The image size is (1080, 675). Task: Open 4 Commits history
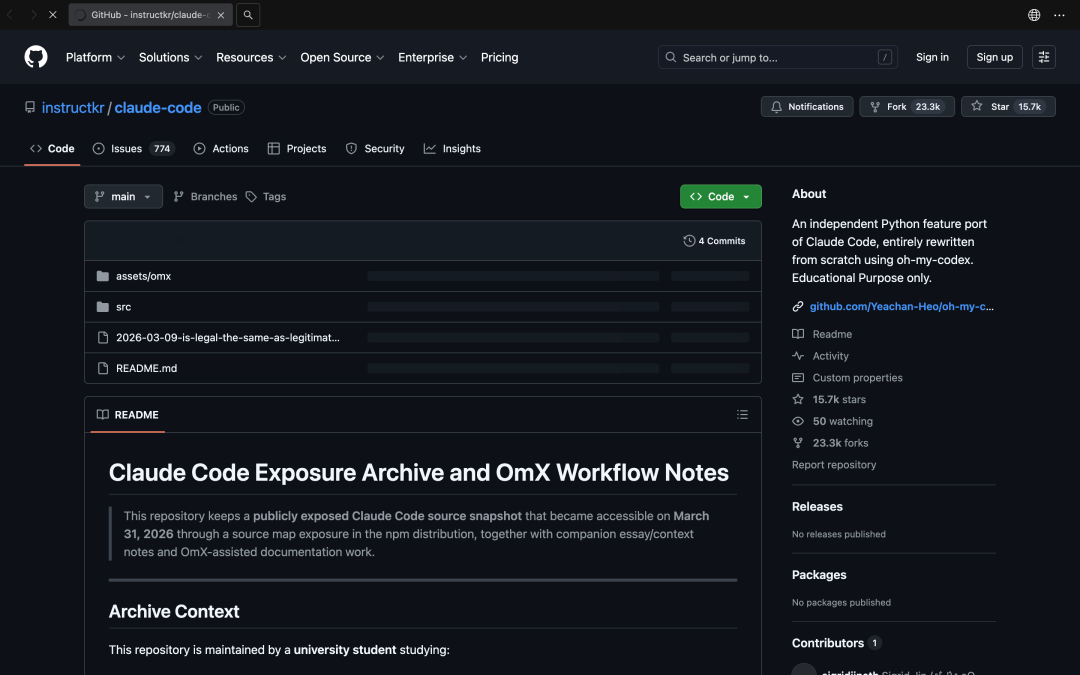[714, 241]
